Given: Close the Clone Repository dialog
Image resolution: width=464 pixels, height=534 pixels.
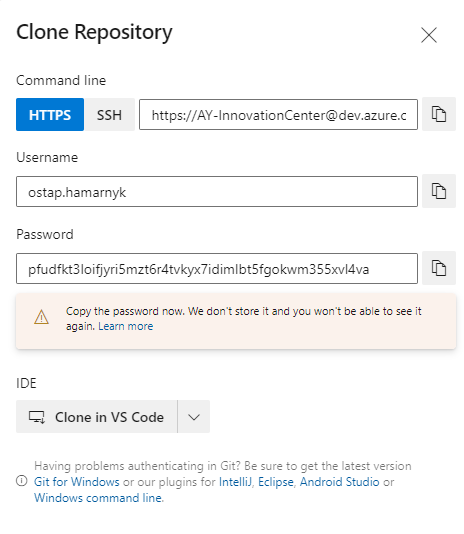Looking at the screenshot, I should tap(429, 35).
